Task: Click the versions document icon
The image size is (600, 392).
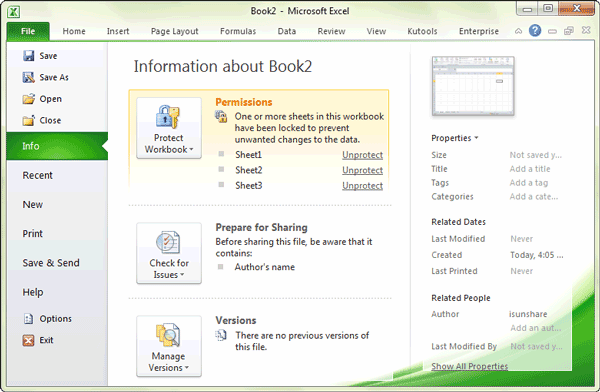Action: [x=221, y=335]
